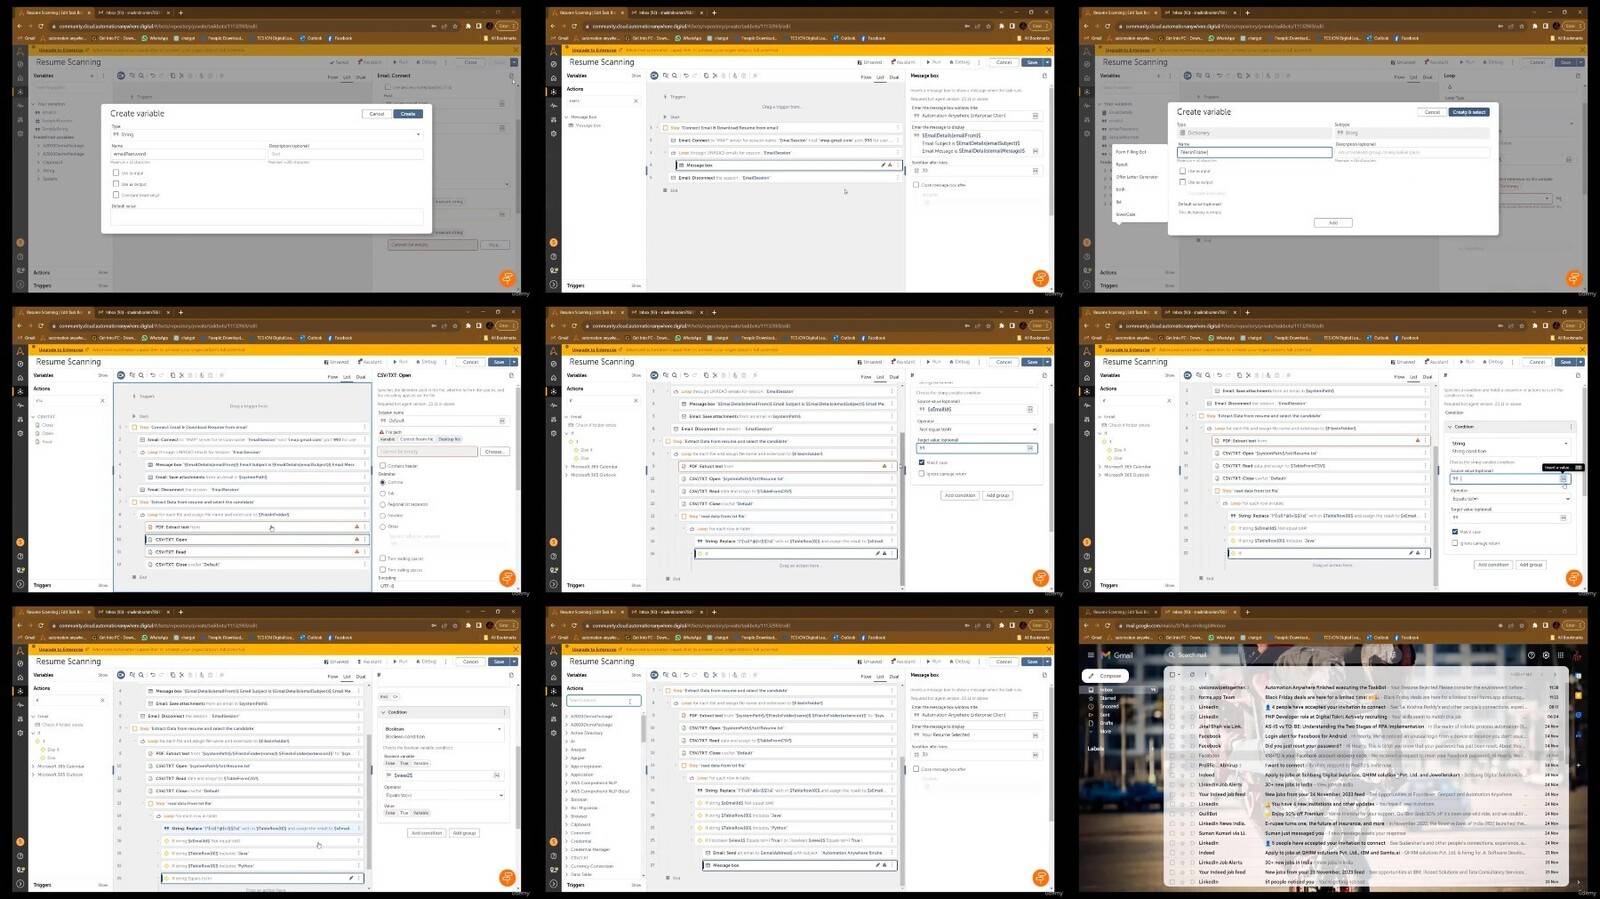Click Cancel in the String Create variable dialog
Screen dimensions: 1600x899
[377, 113]
